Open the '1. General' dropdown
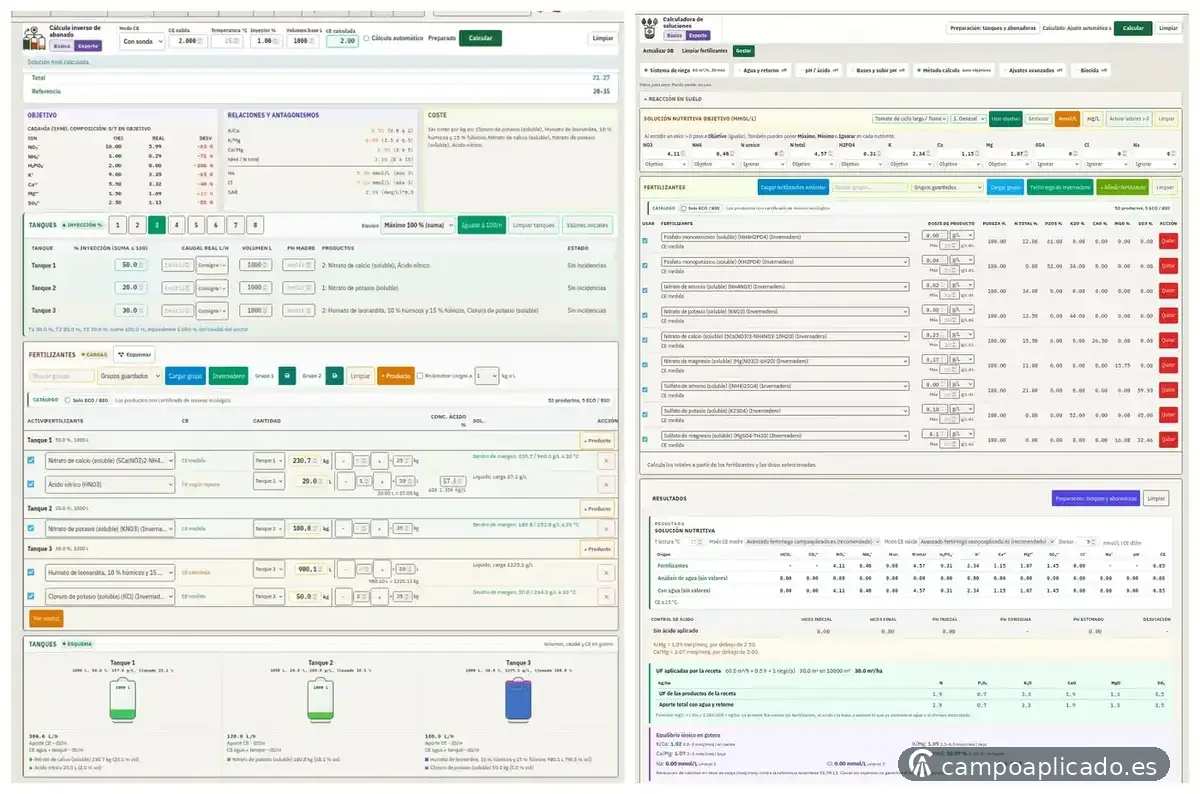The width and height of the screenshot is (1200, 794). pos(968,118)
